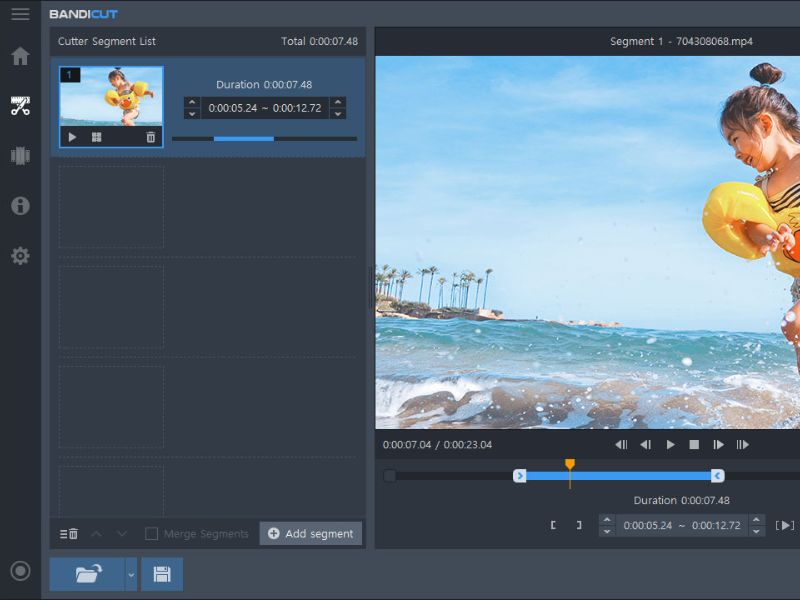
Task: Open the Information sidebar icon
Action: [20, 206]
